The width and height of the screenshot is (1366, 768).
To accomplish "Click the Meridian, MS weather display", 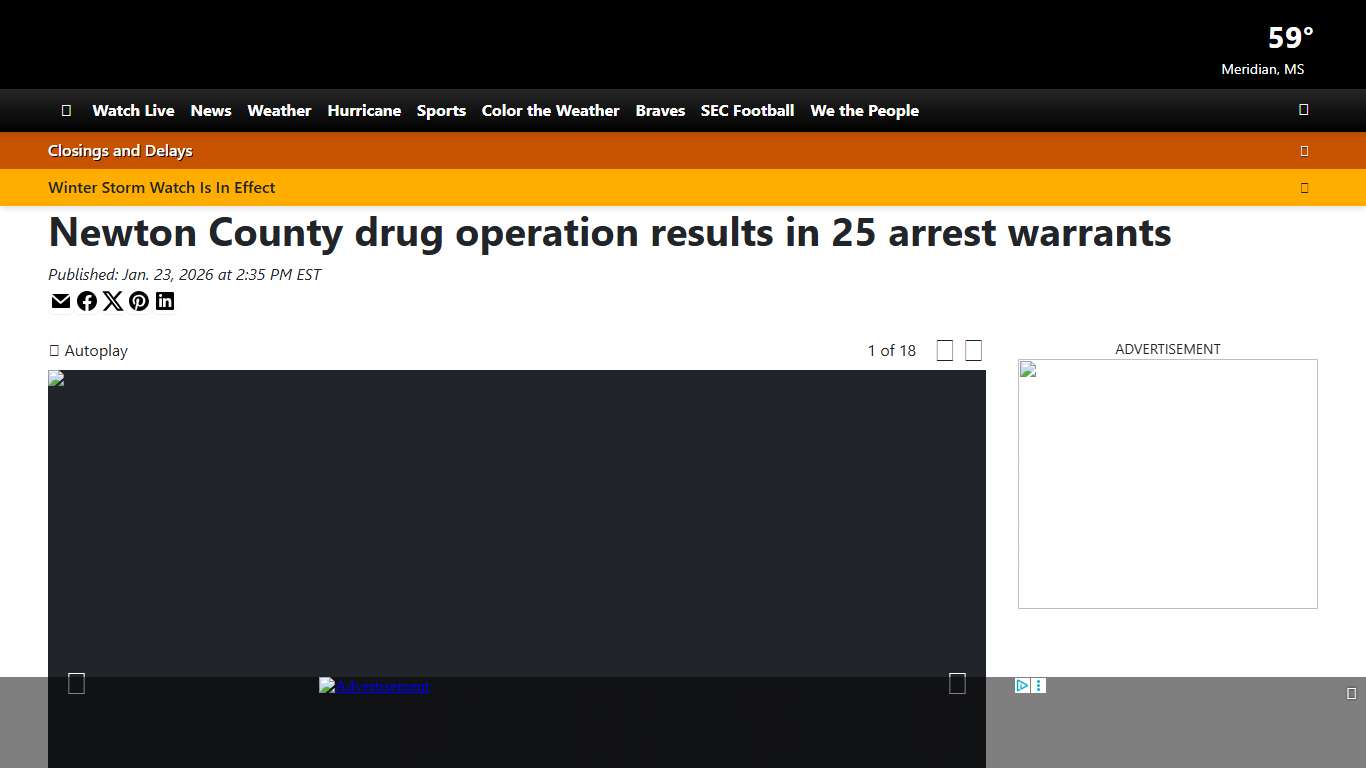I will [1262, 48].
